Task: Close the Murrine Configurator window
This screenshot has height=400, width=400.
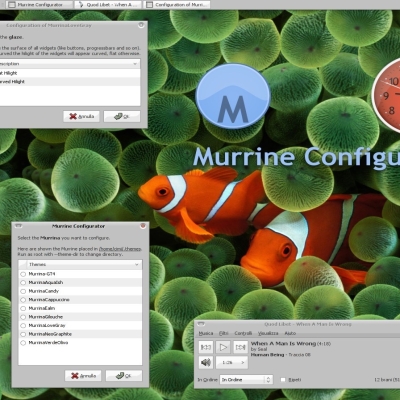Action: pos(143,226)
